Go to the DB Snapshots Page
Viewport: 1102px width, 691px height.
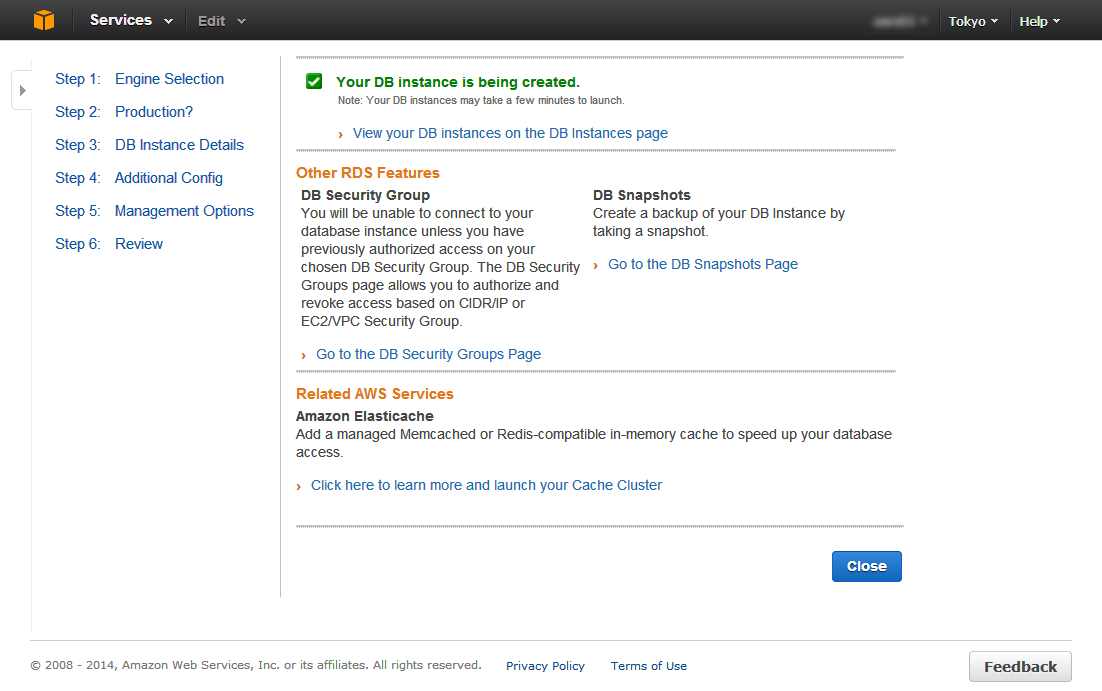(x=703, y=264)
